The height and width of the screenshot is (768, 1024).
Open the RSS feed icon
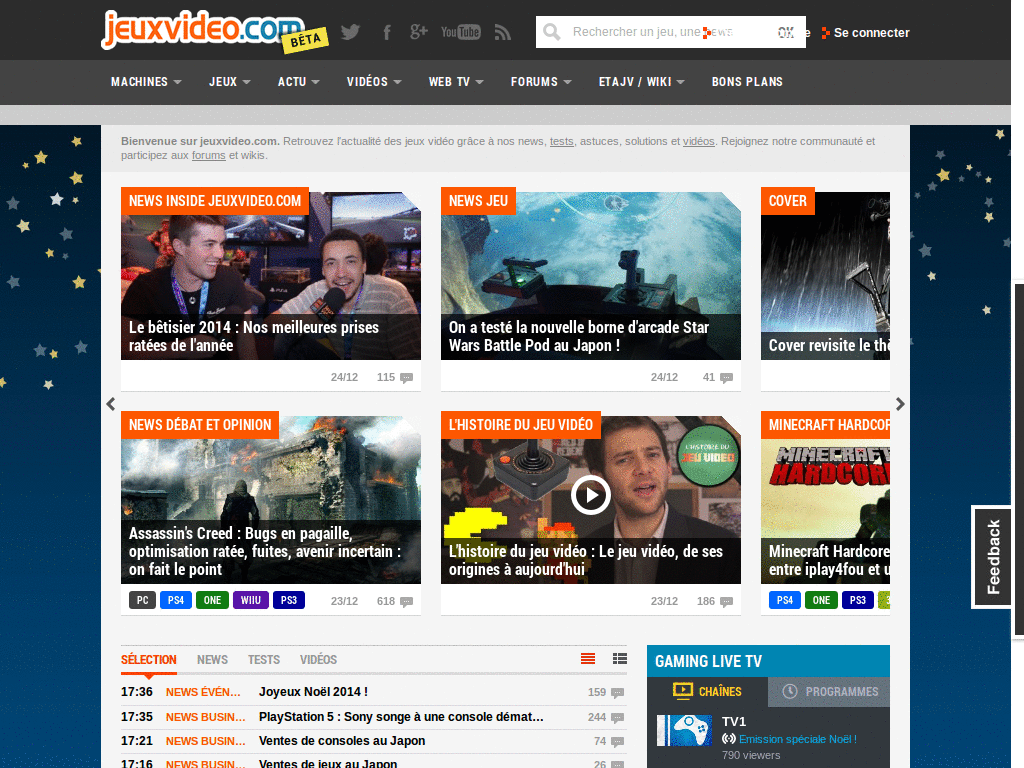click(x=502, y=32)
